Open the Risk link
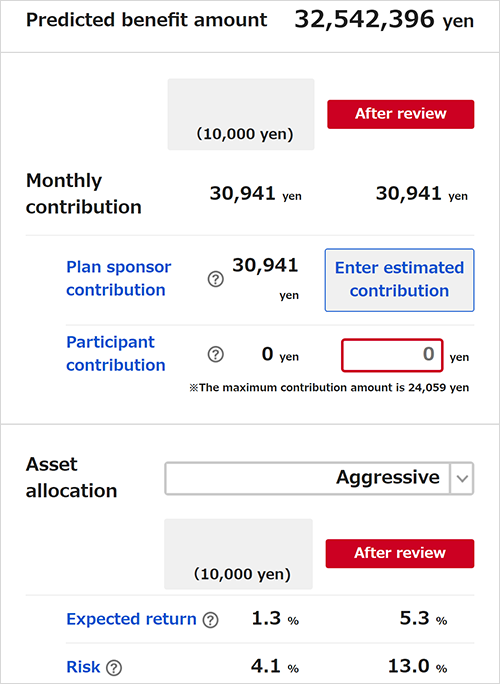This screenshot has height=684, width=500. [x=83, y=667]
